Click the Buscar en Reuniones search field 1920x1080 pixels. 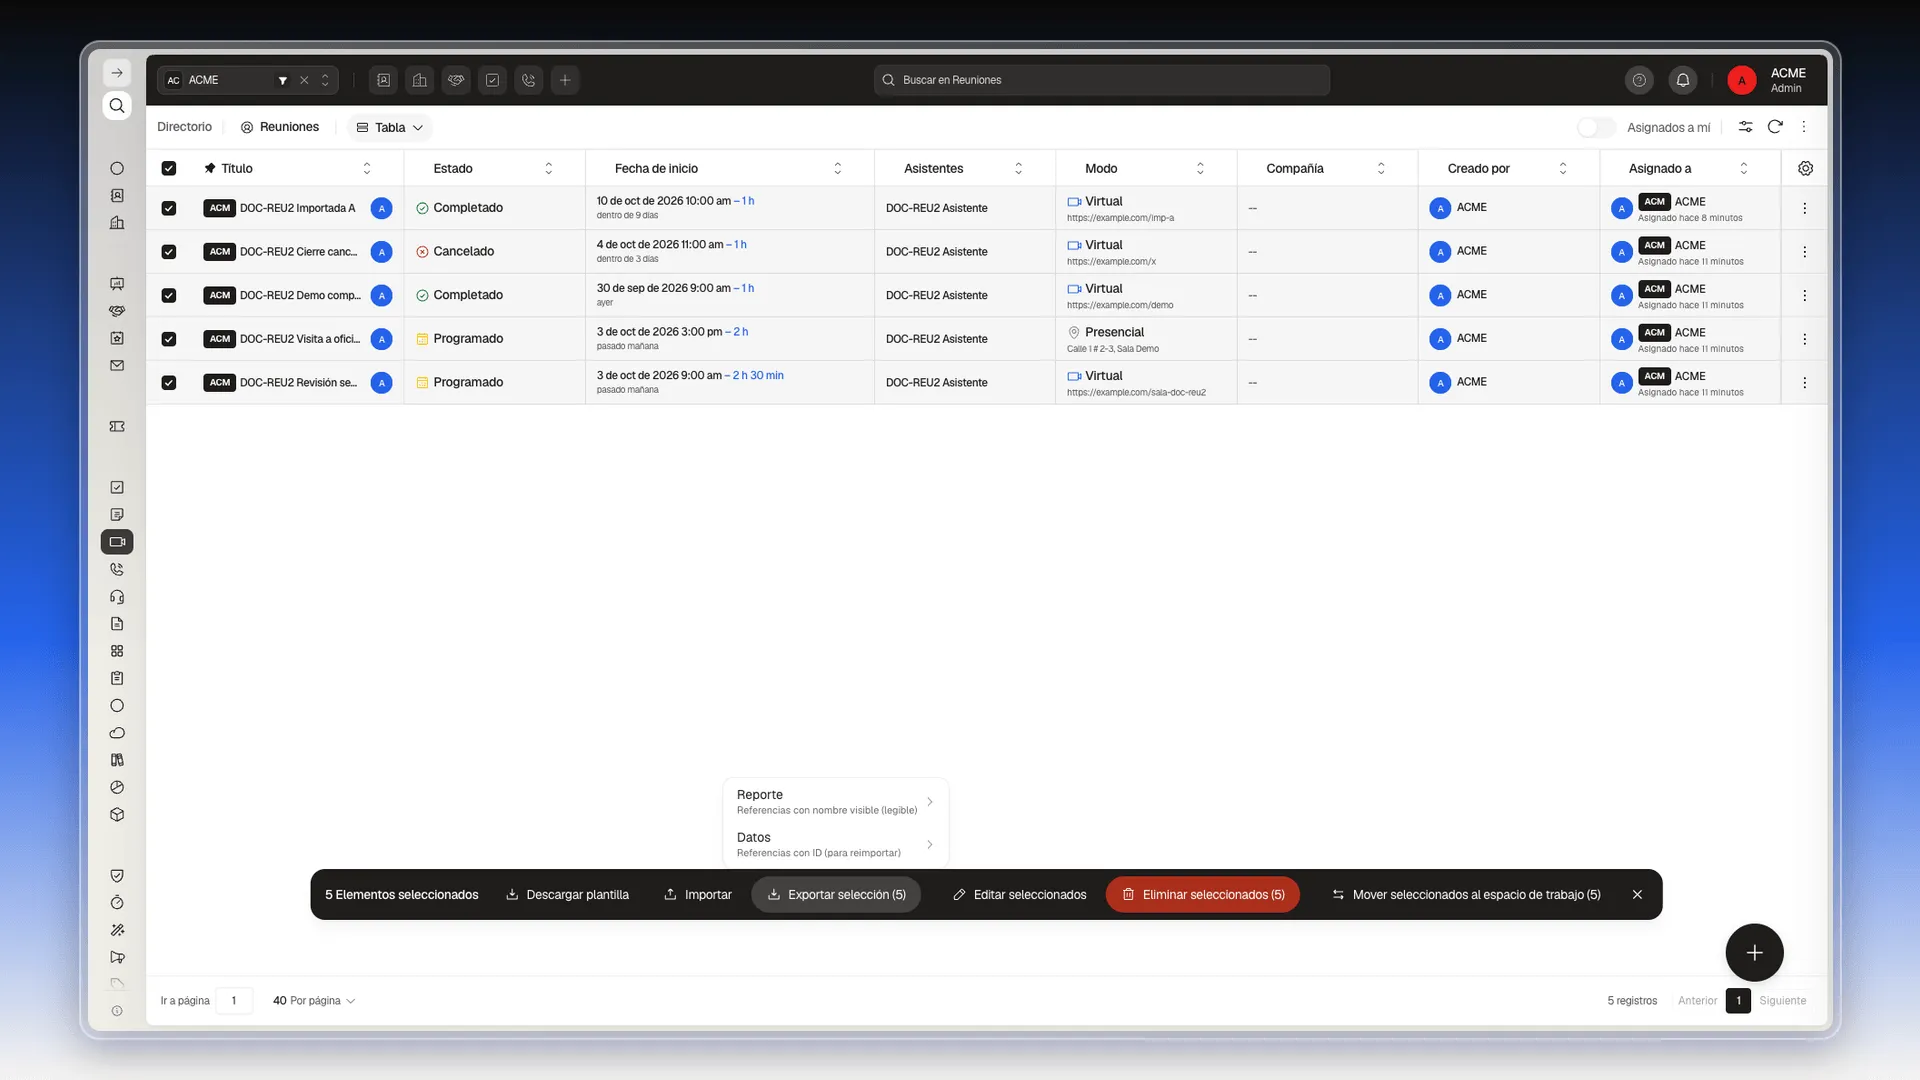[x=1102, y=80]
